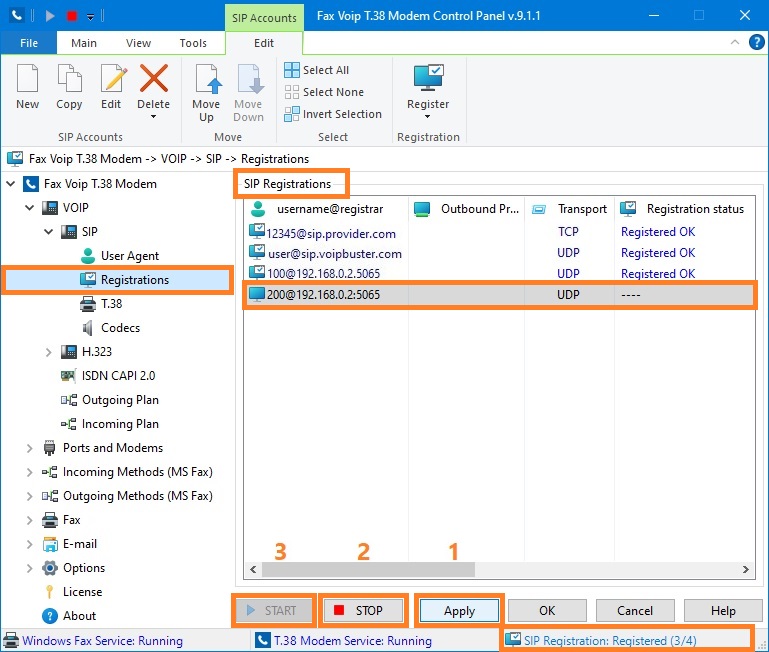Click the Outbound Pr... column header
The width and height of the screenshot is (769, 652).
click(466, 209)
